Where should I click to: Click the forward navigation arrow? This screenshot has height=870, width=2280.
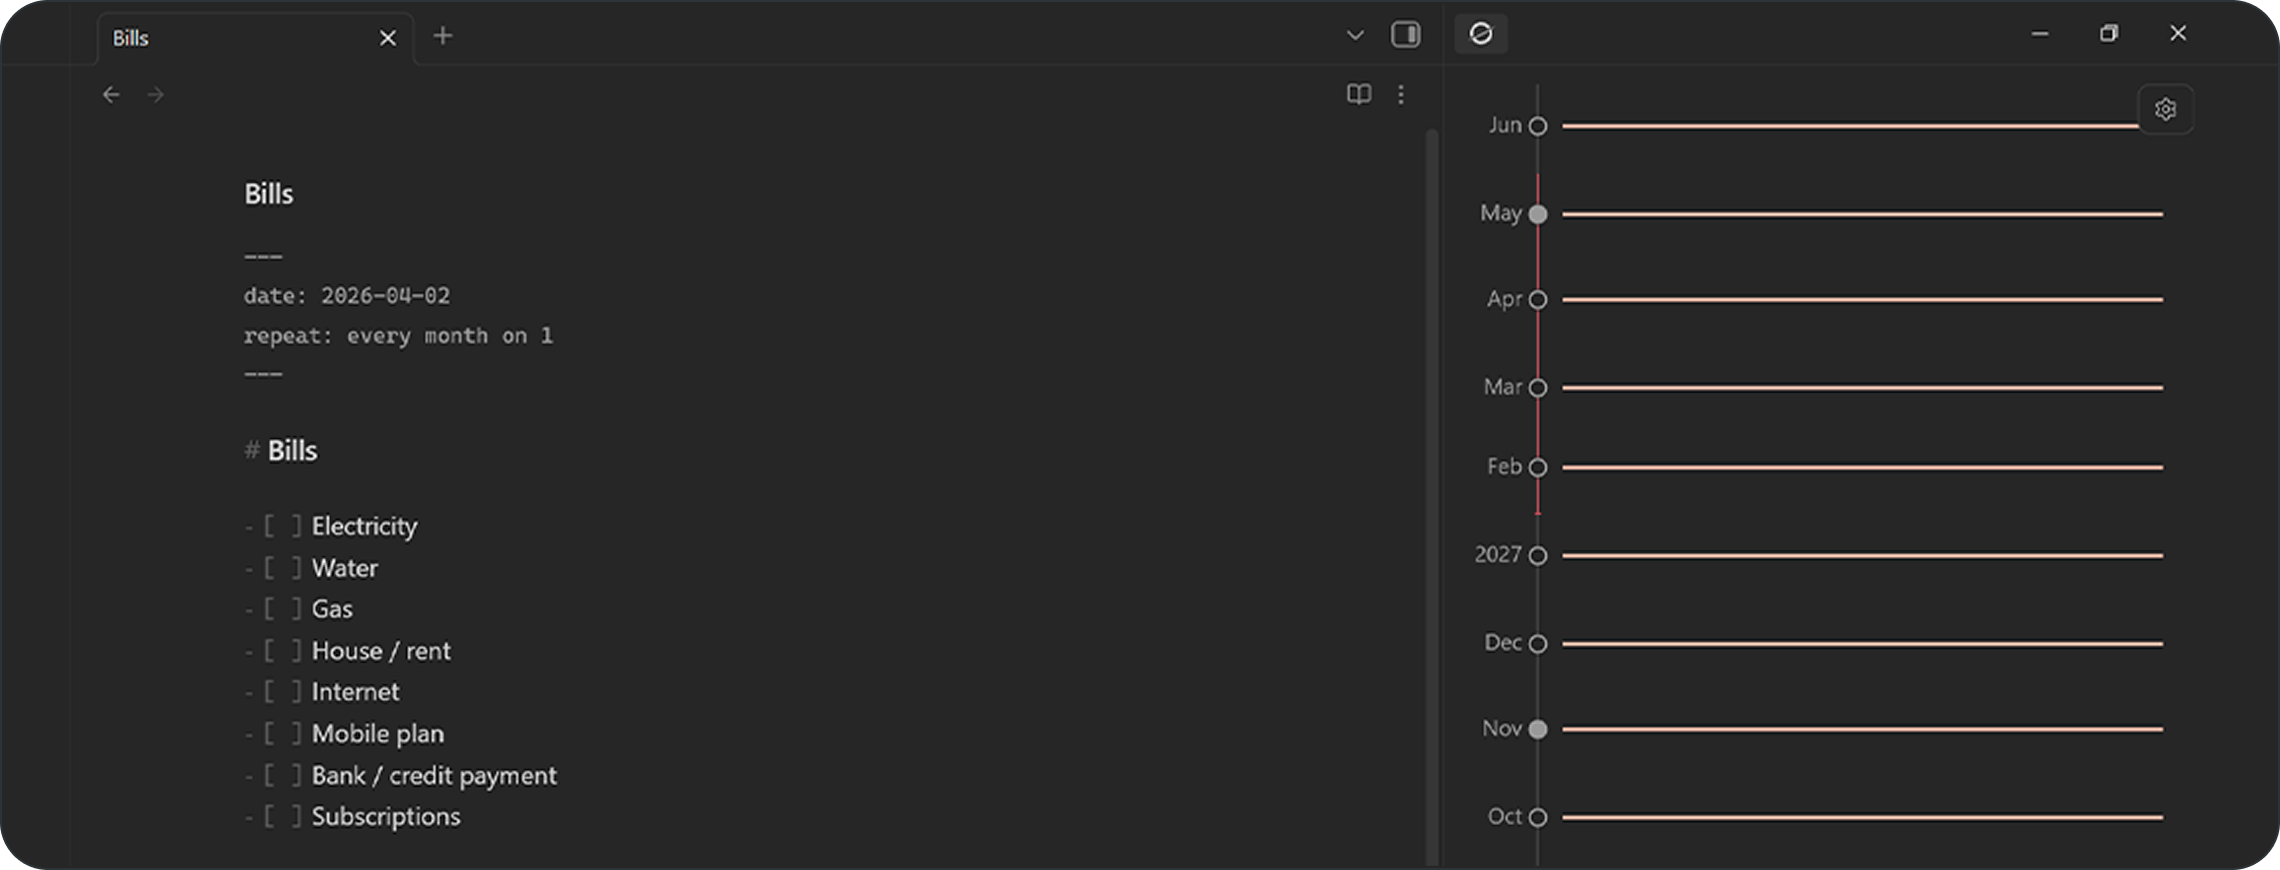coord(155,95)
